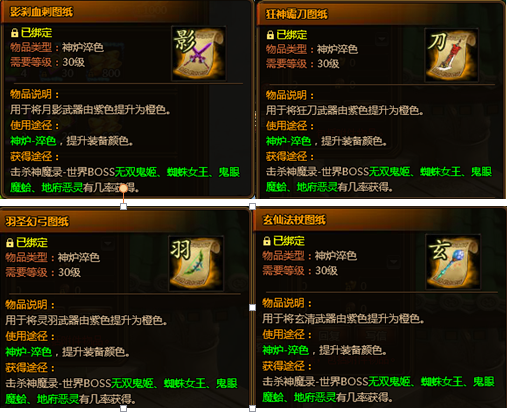Open 神炉-淬色 link in 羽圣幻弓图纸 panel

29,352
